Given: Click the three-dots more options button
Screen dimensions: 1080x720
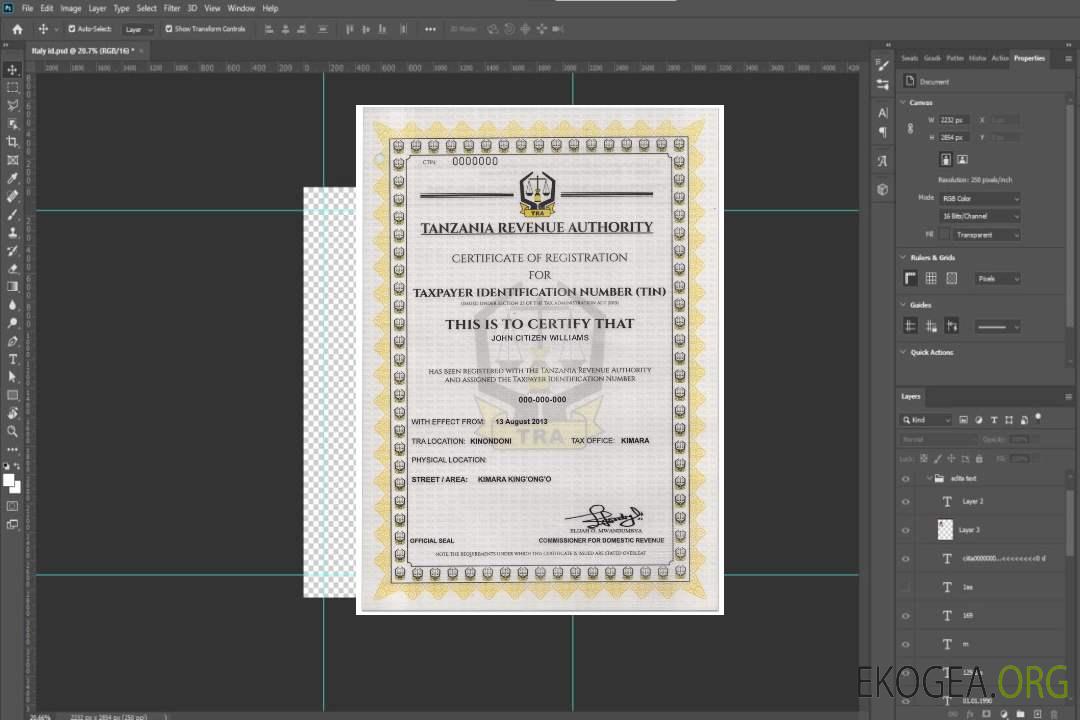Looking at the screenshot, I should point(430,29).
